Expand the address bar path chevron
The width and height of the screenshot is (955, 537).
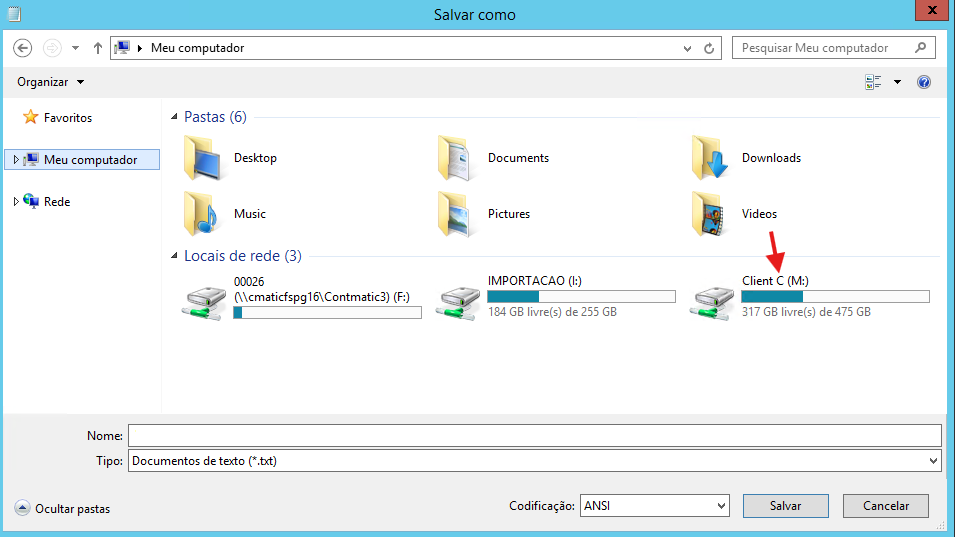coord(140,48)
